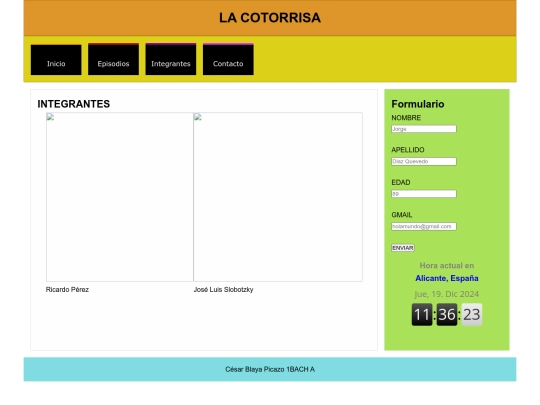Click the GMAIL label
540x405 pixels.
pos(402,215)
